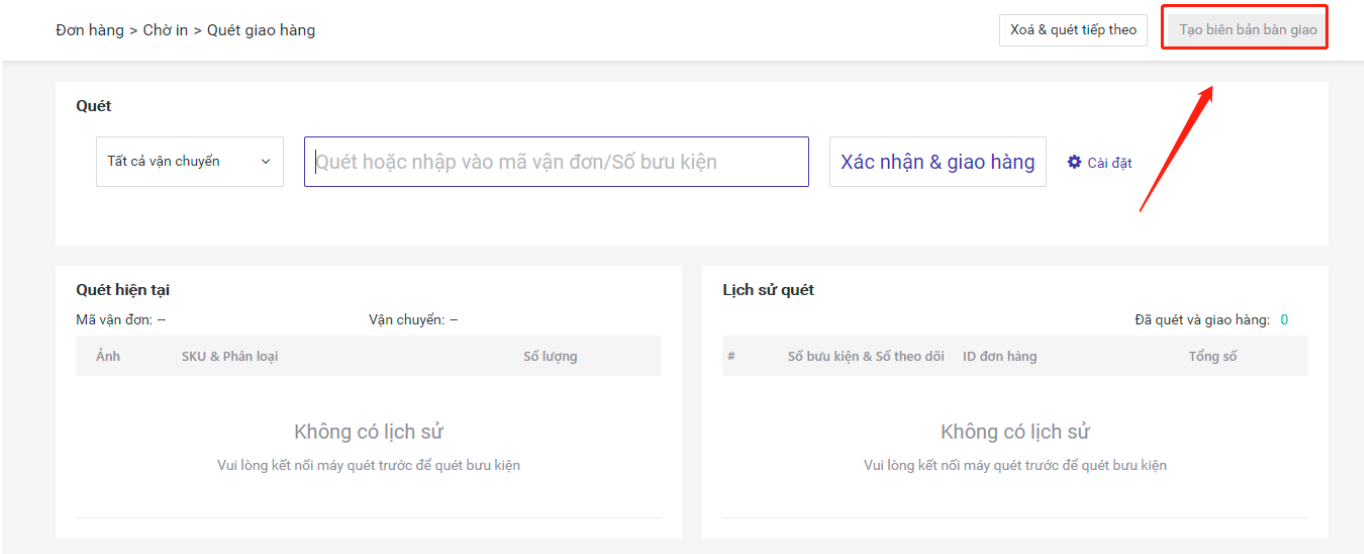The width and height of the screenshot is (1364, 554).
Task: Select Quét giao hàng breadcrumb item
Action: pos(261,30)
